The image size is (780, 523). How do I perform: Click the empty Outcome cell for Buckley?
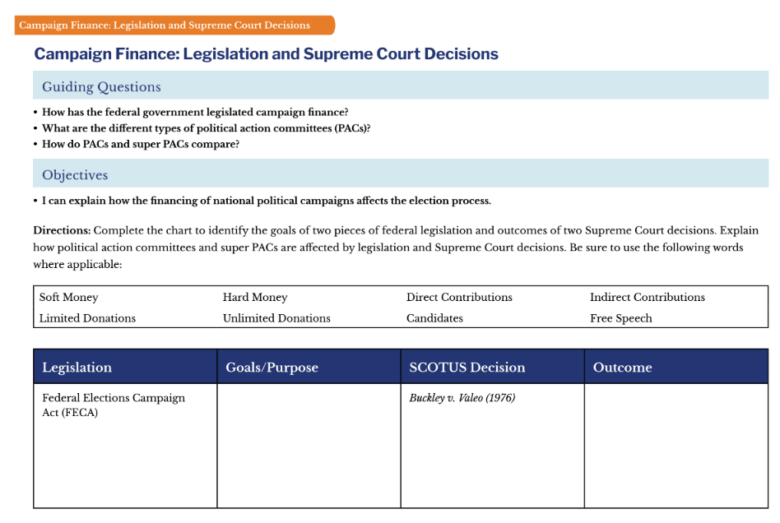[676, 445]
